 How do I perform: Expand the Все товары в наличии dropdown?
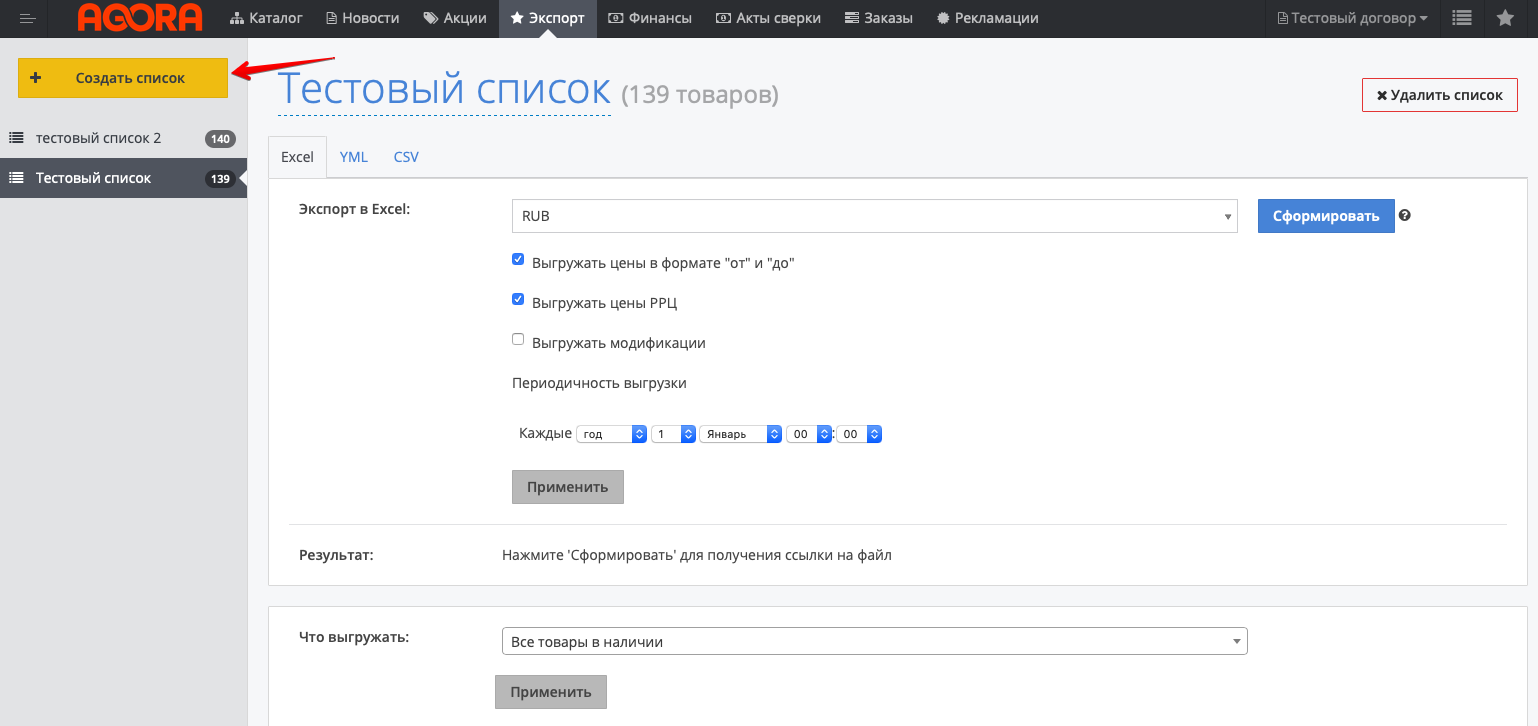coord(874,641)
